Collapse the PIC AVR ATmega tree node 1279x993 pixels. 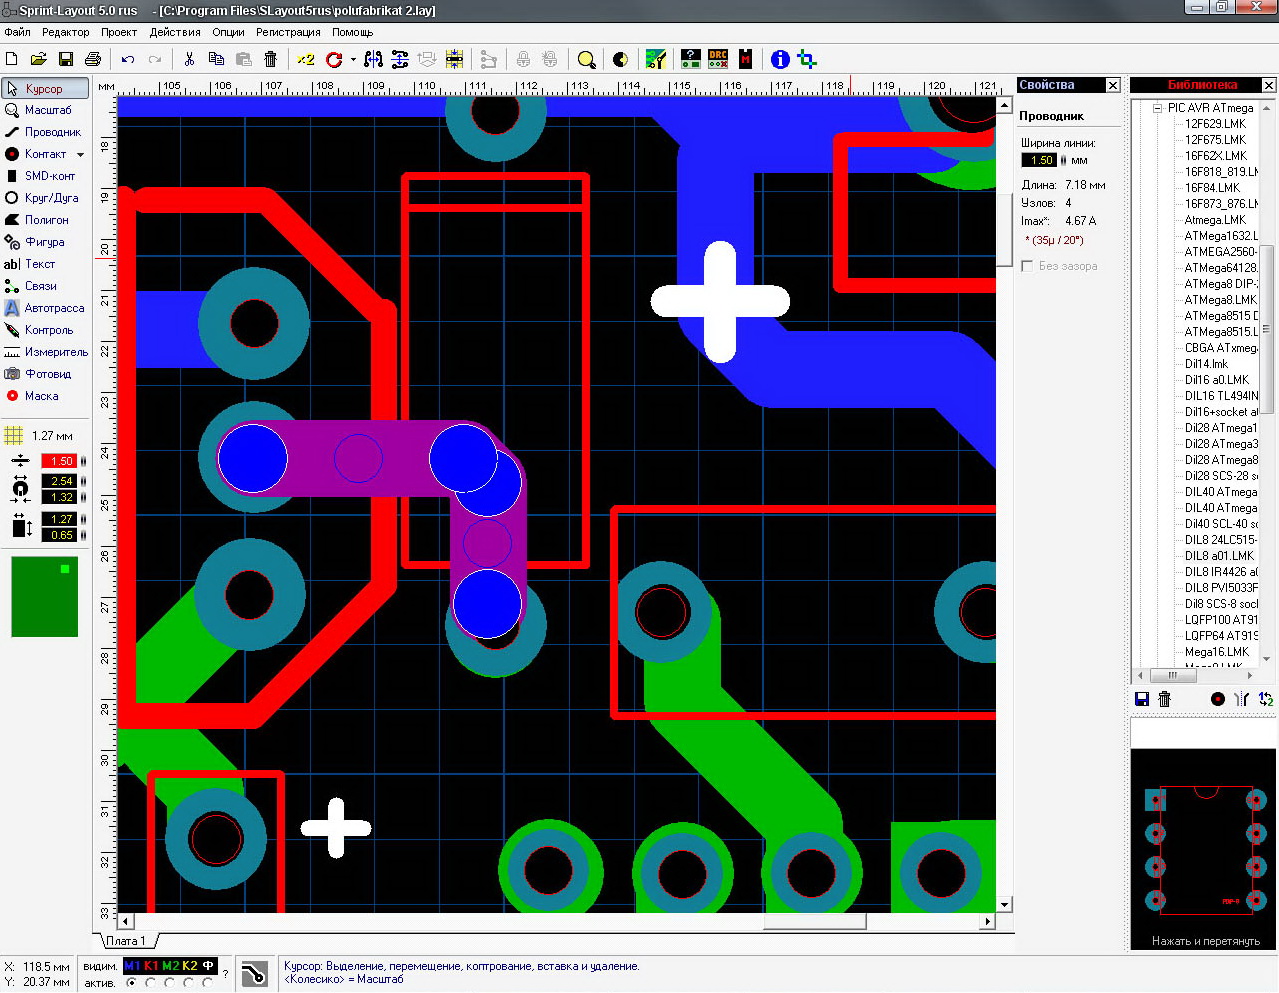[1157, 108]
